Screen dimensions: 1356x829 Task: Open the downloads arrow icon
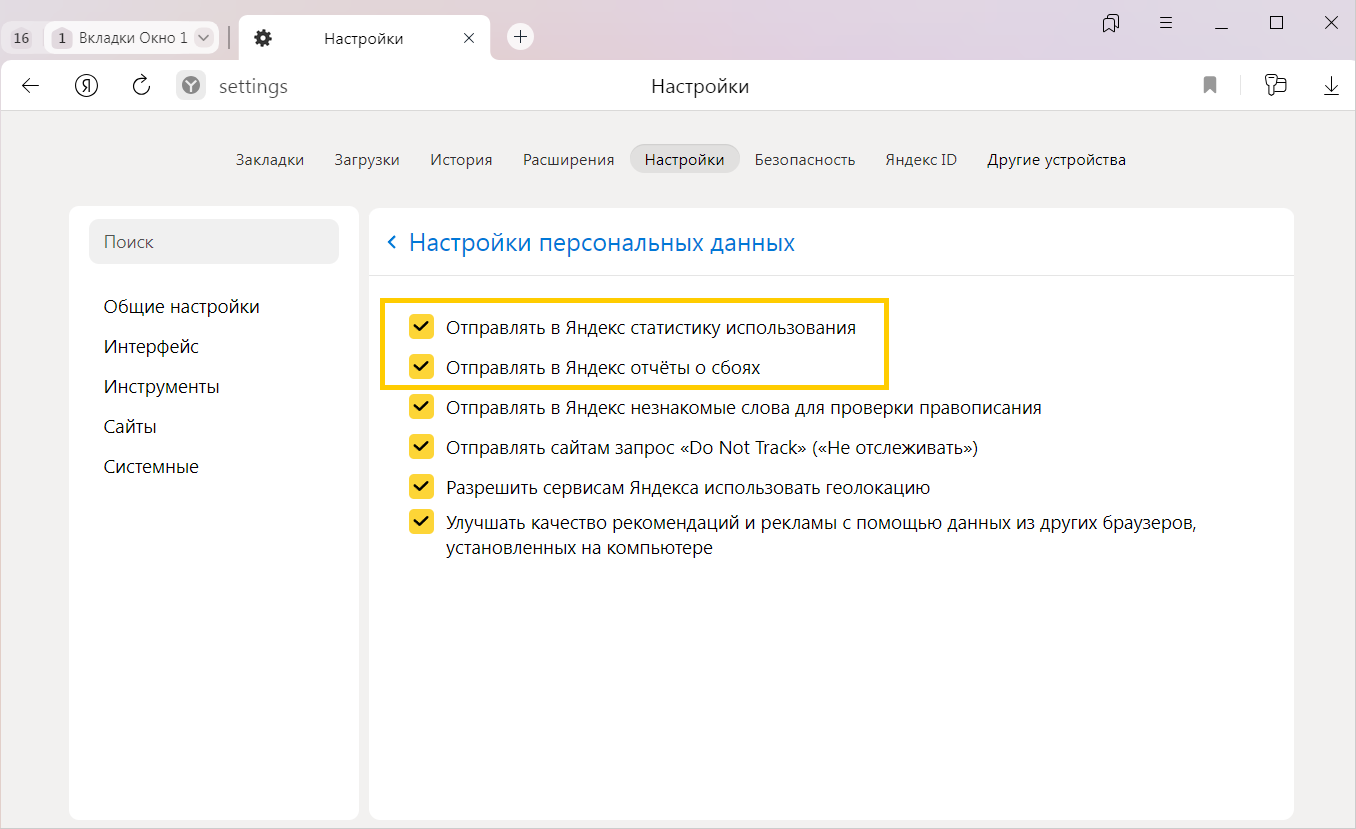pyautogui.click(x=1331, y=86)
